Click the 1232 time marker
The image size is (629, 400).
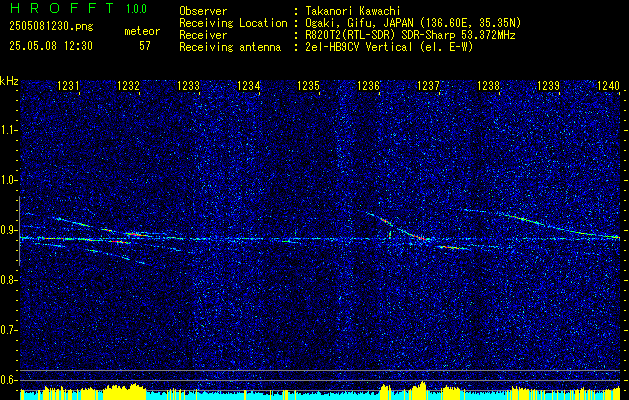click(x=128, y=85)
